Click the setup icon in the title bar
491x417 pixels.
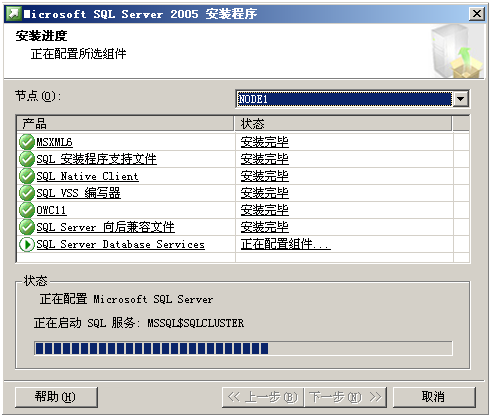tap(14, 14)
